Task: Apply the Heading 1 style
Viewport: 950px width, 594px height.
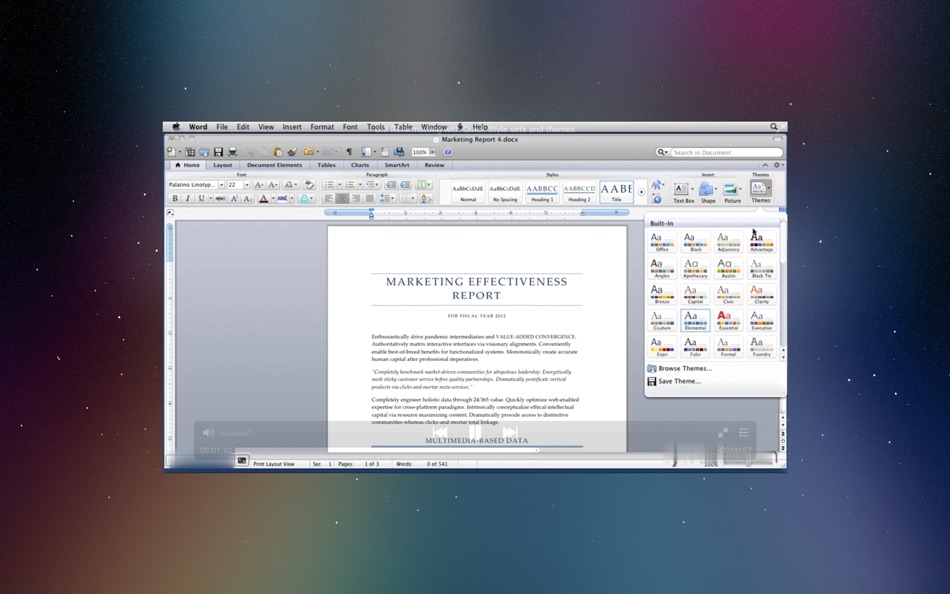Action: click(x=542, y=192)
